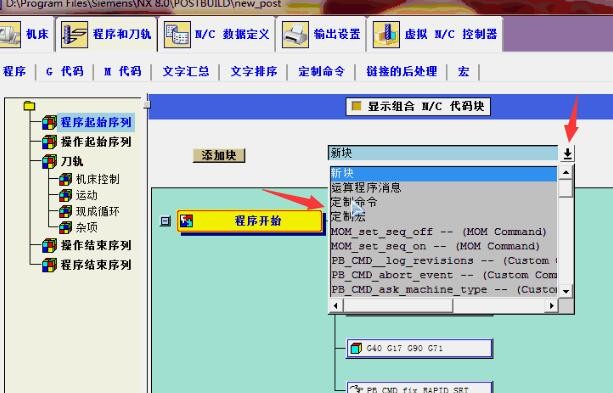The image size is (613, 393).
Task: Switch to the G 代码 sub-tab
Action: point(65,72)
